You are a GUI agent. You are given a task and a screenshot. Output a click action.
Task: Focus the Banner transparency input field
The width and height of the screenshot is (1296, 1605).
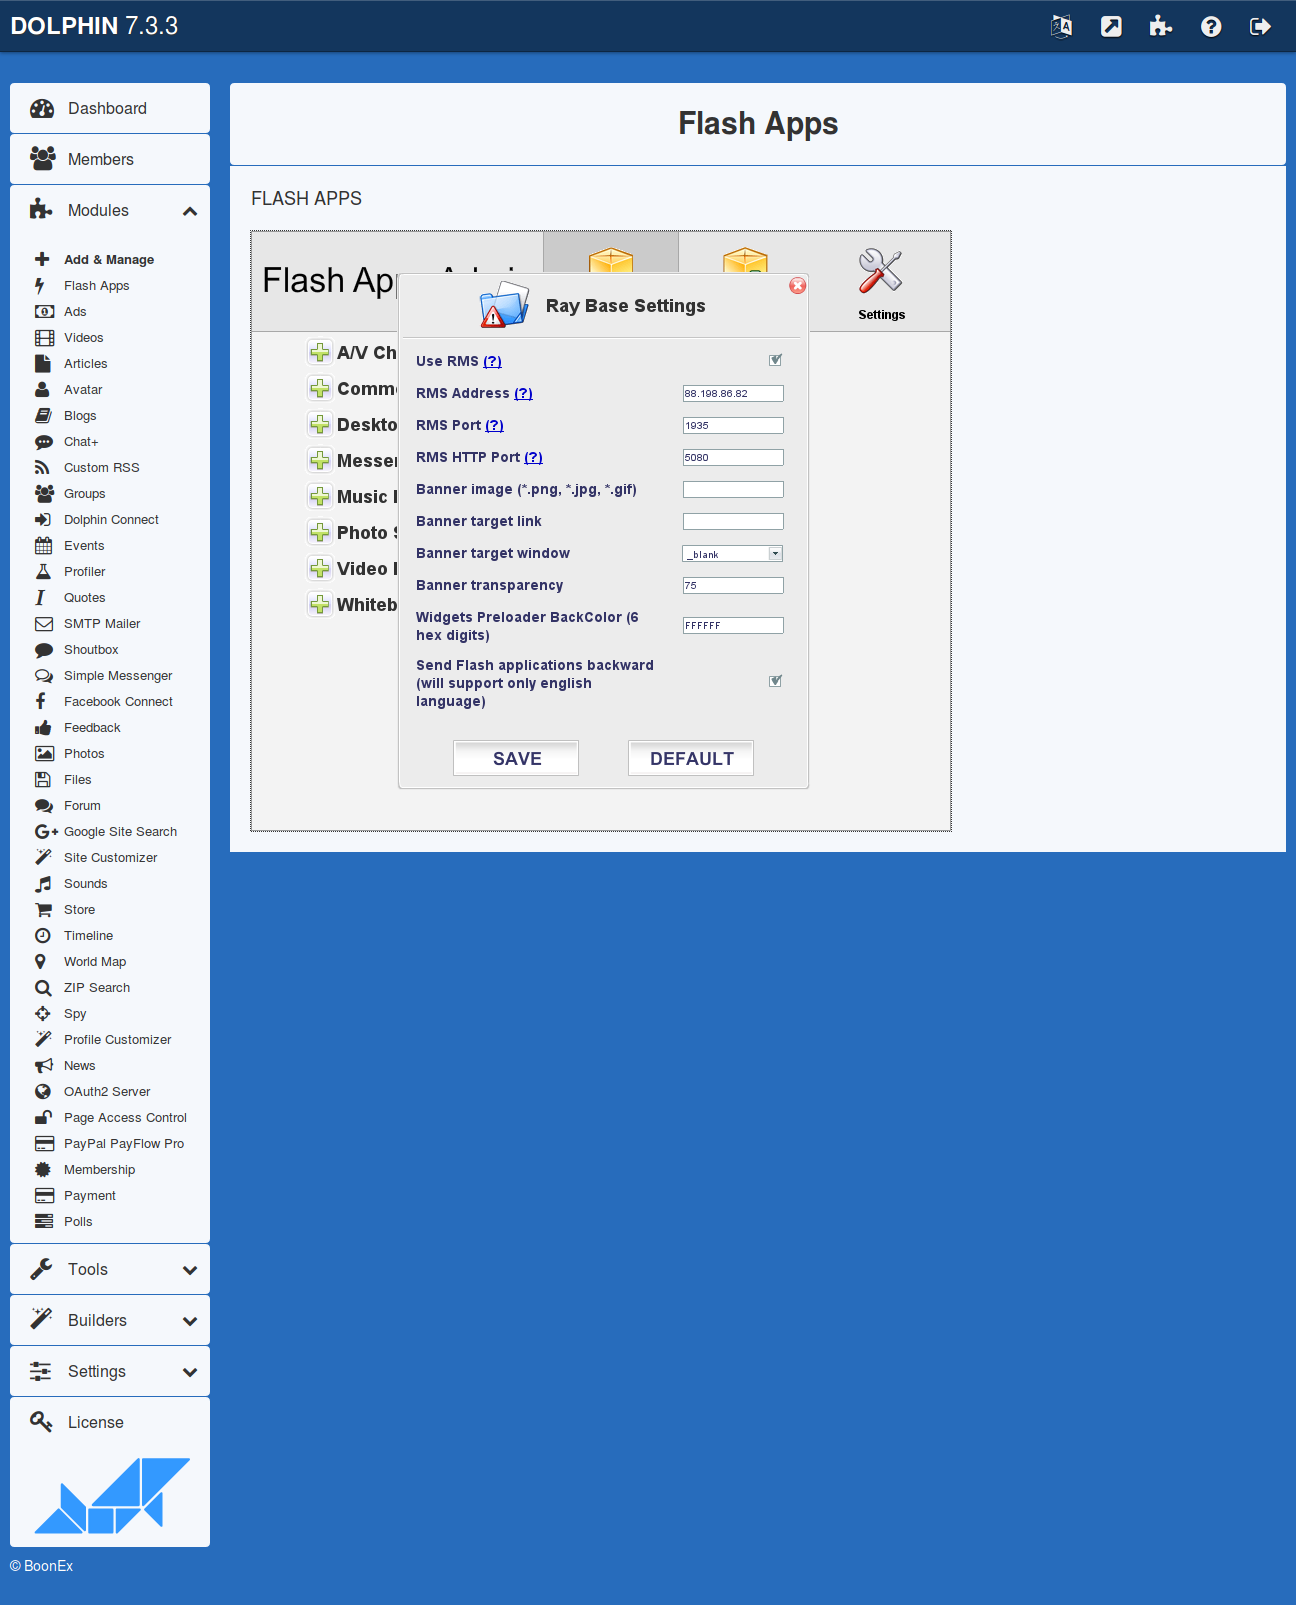pyautogui.click(x=733, y=585)
